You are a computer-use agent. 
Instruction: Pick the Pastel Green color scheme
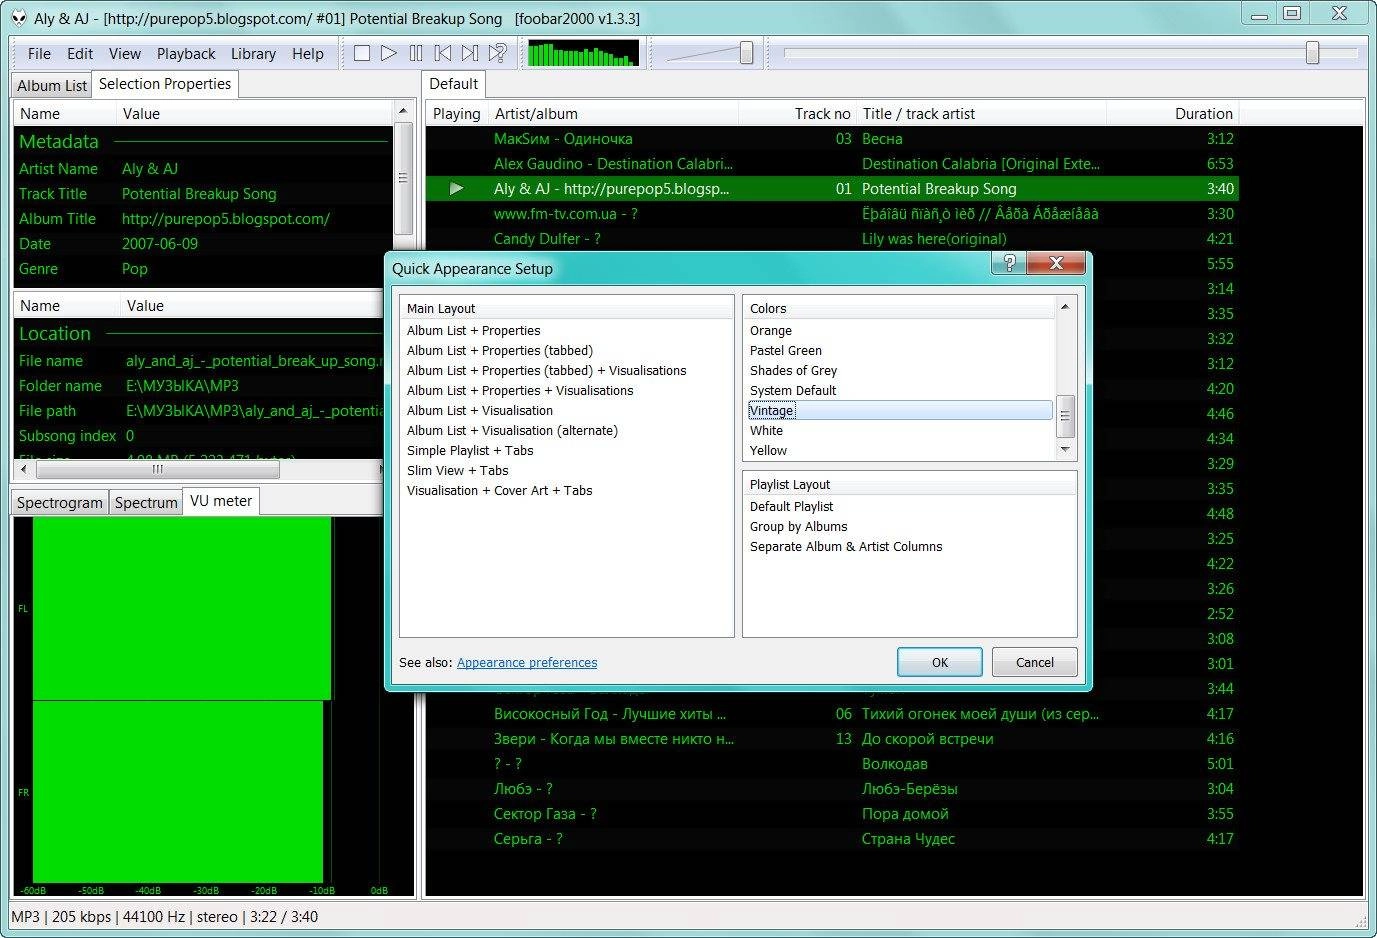786,351
